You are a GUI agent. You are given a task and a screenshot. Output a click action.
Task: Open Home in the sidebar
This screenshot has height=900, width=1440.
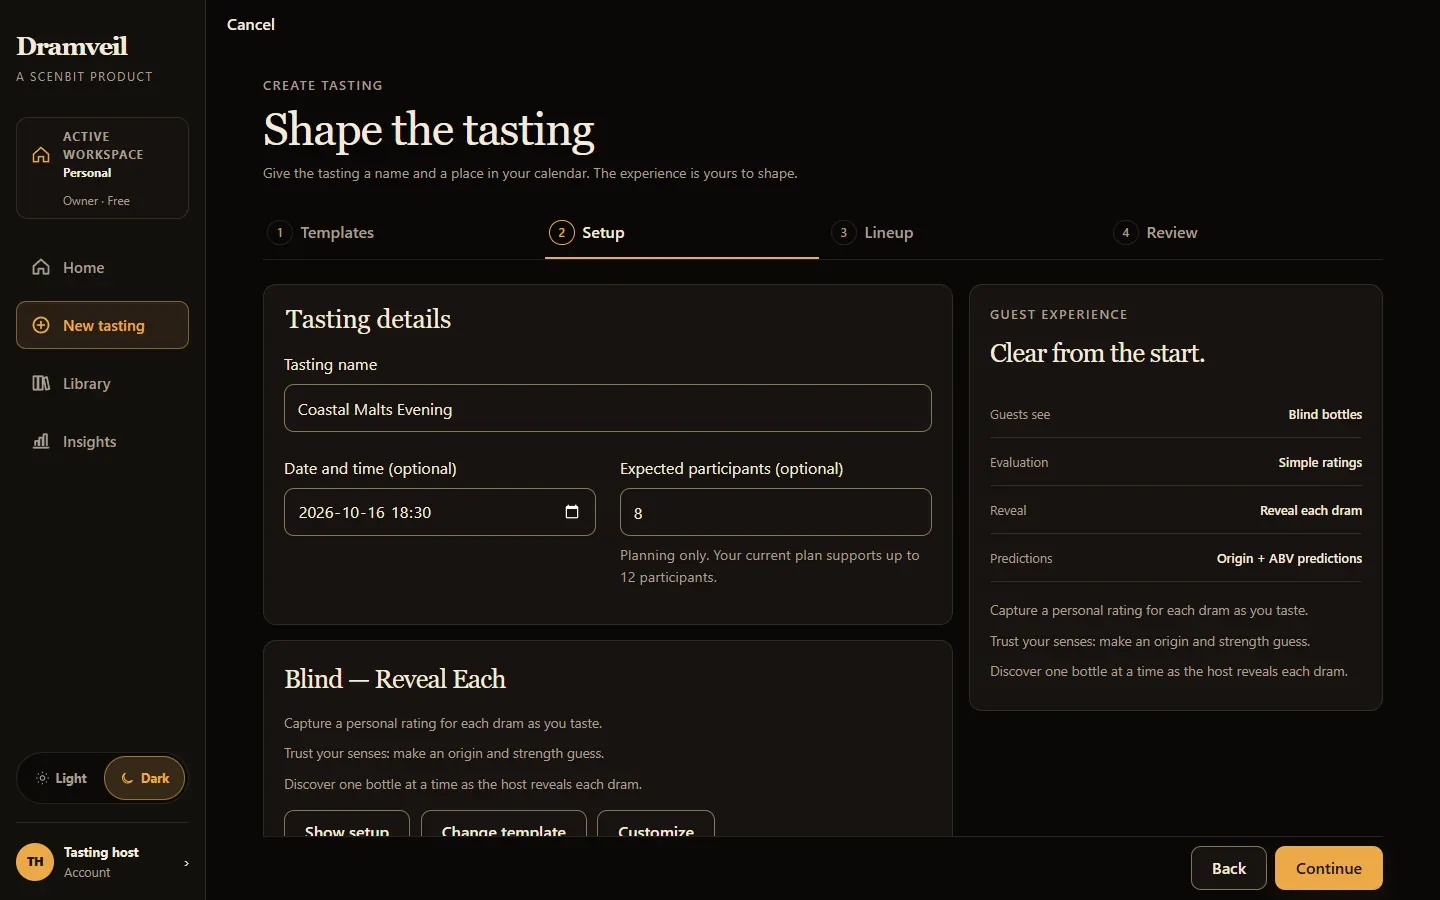click(102, 267)
